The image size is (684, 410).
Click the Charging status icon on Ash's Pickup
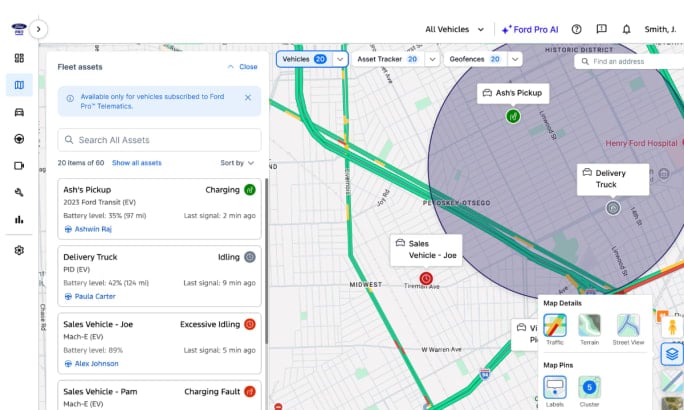pos(250,190)
